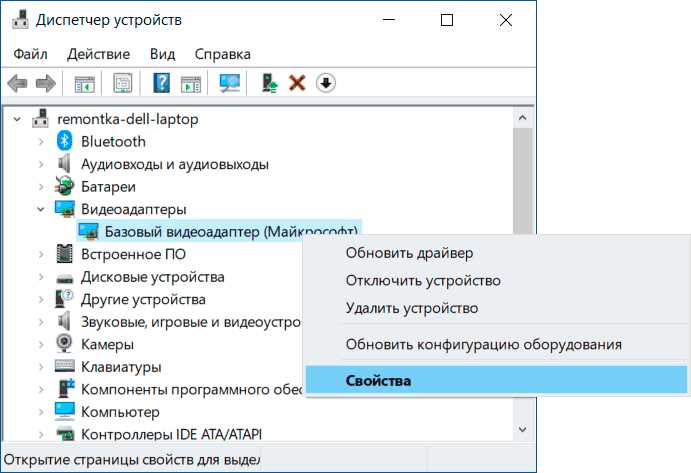Image resolution: width=691 pixels, height=473 pixels.
Task: Open the Действие menu
Action: coord(98,54)
